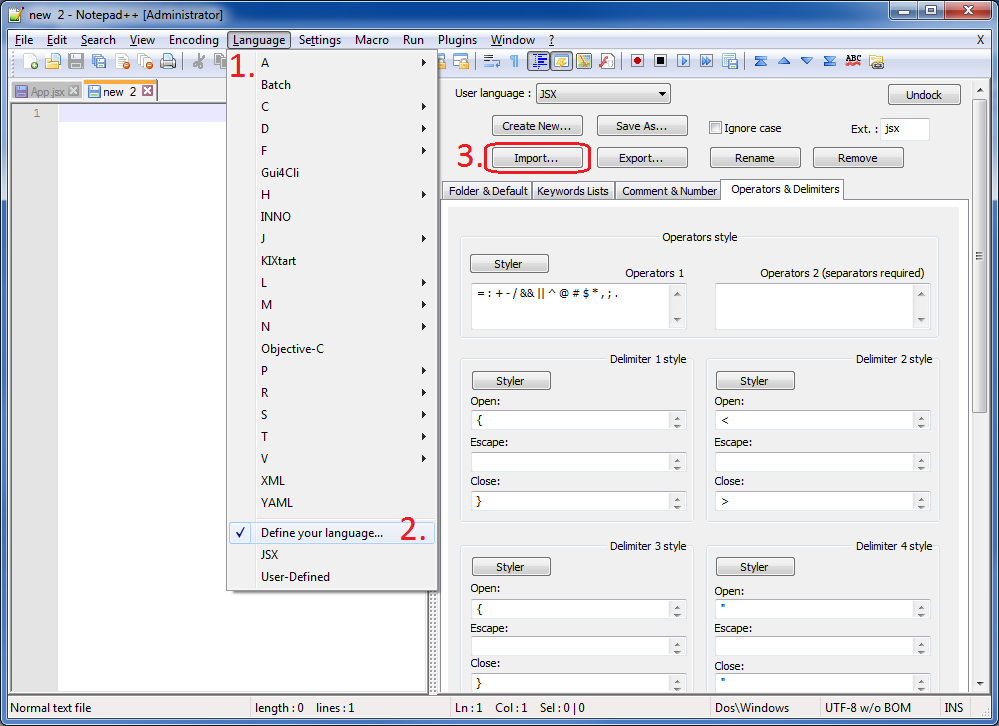This screenshot has width=999, height=726.
Task: Click the Print toolbar icon
Action: click(x=168, y=61)
